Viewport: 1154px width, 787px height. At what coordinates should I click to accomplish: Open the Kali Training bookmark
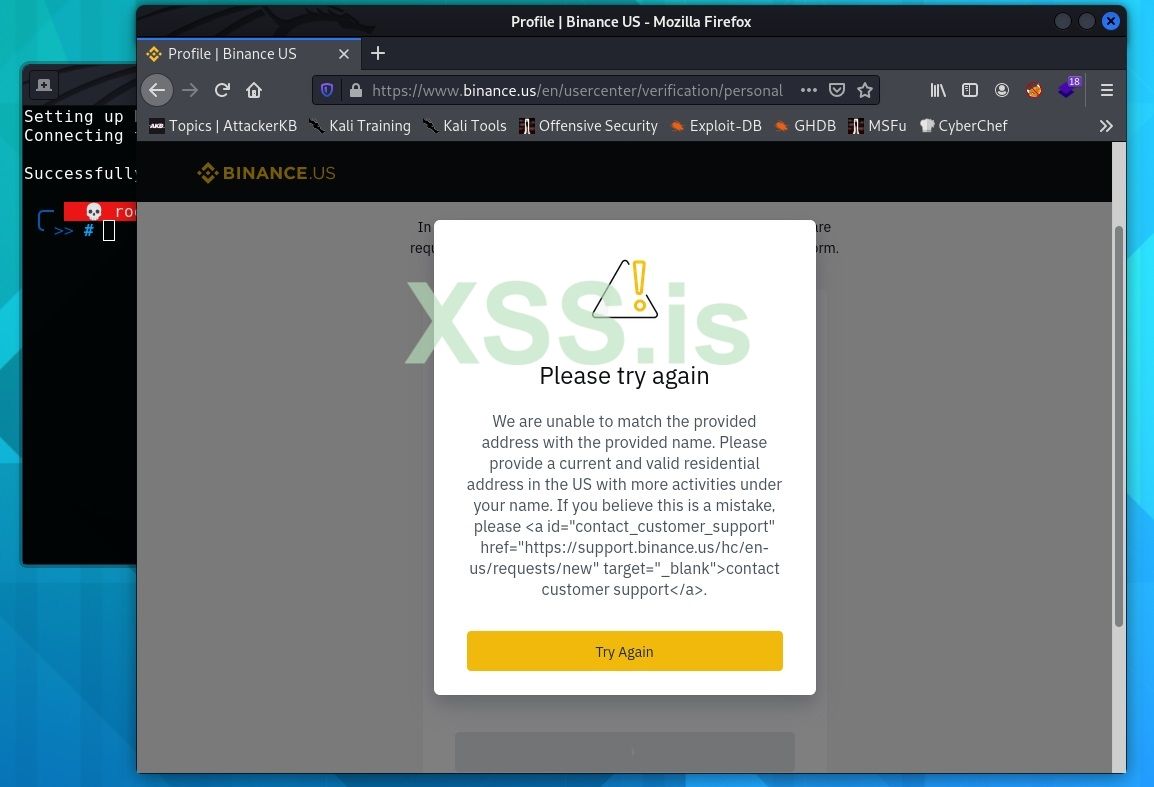pos(360,126)
